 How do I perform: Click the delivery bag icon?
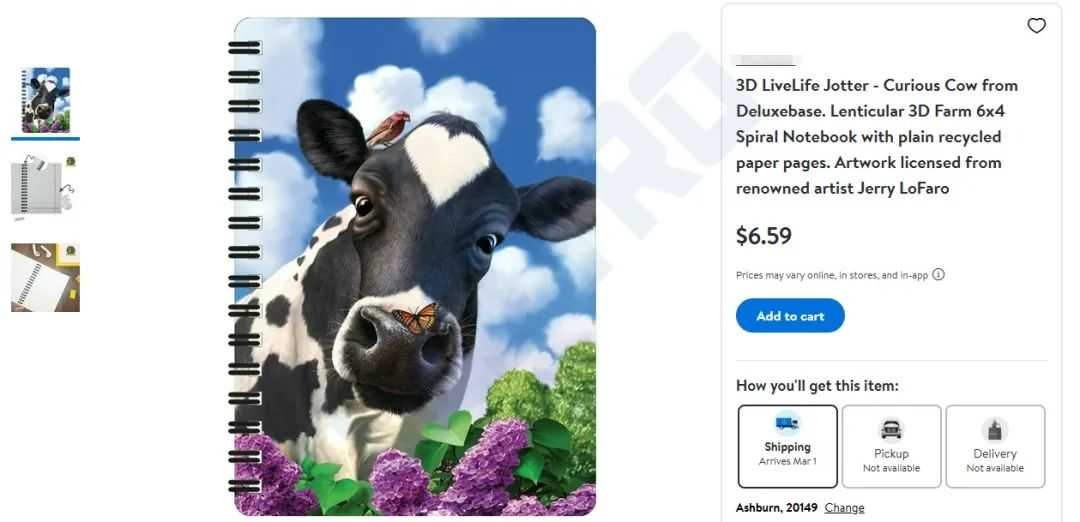tap(995, 429)
